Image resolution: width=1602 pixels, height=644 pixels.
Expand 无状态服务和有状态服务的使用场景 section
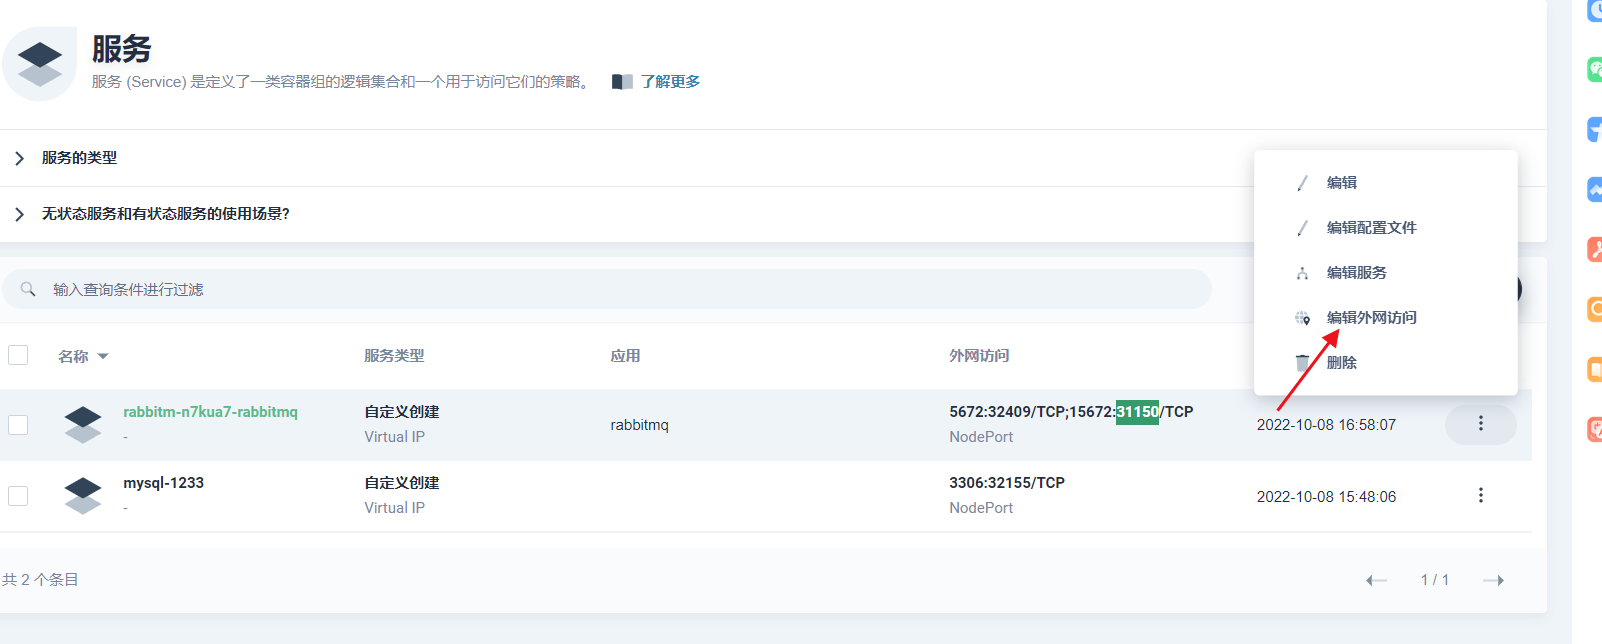tap(19, 214)
